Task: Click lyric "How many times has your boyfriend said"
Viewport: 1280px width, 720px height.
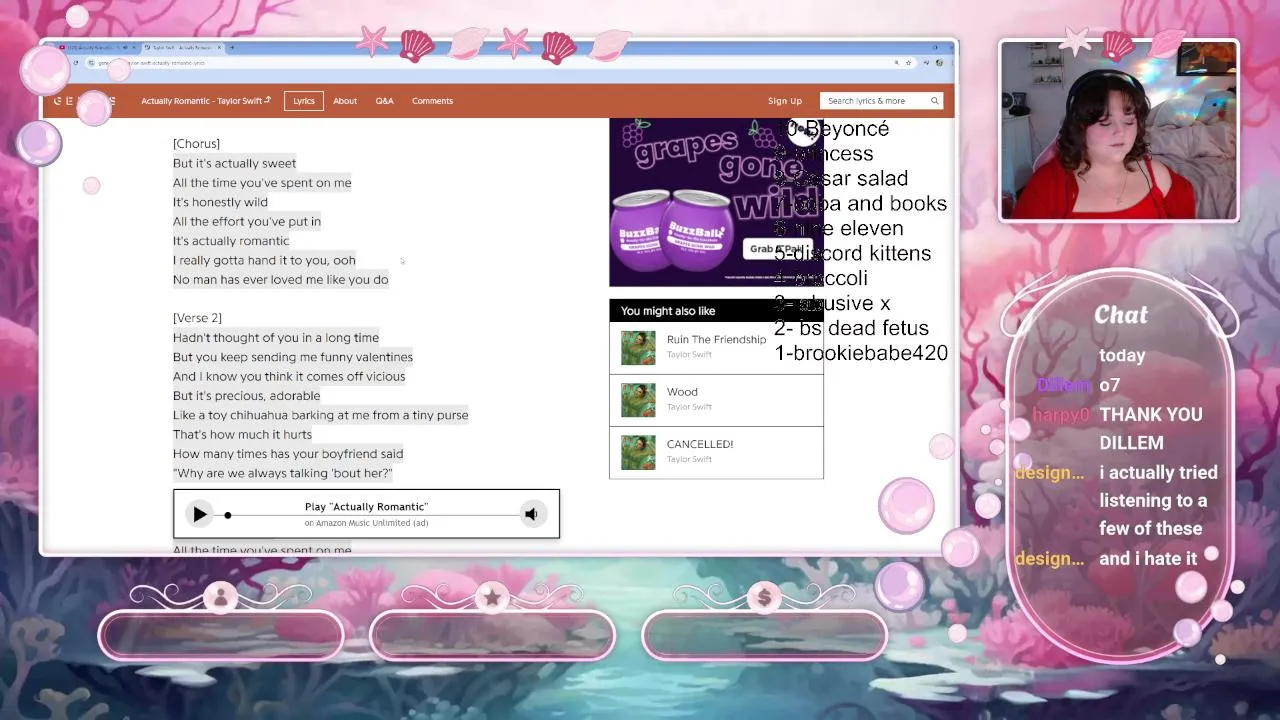Action: pos(288,454)
